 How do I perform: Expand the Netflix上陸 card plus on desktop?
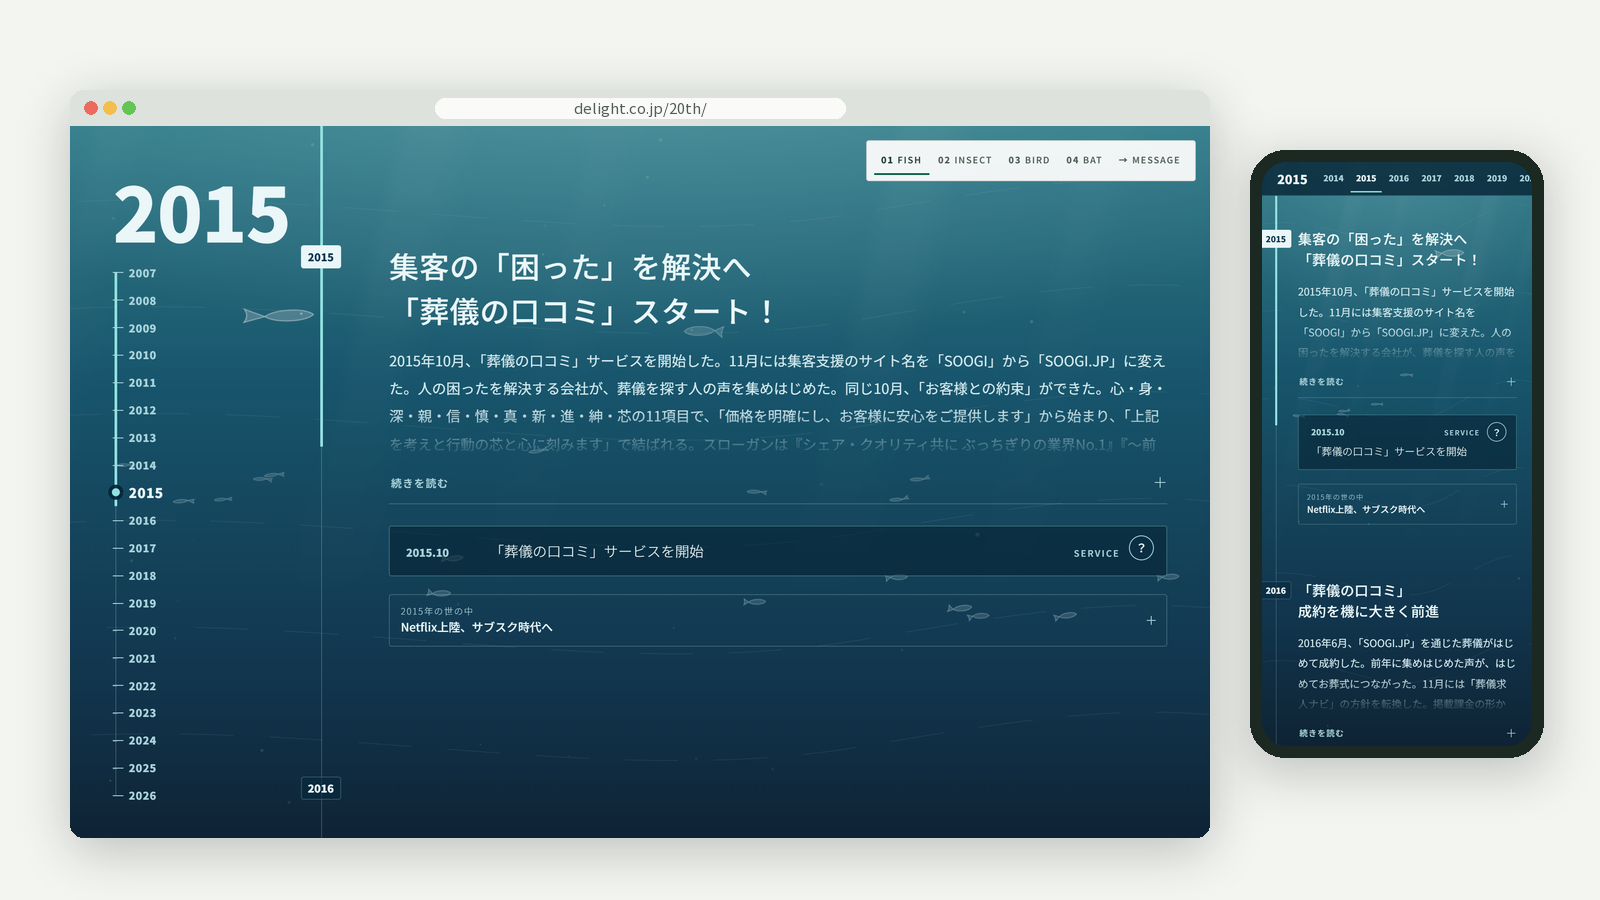click(x=1151, y=621)
